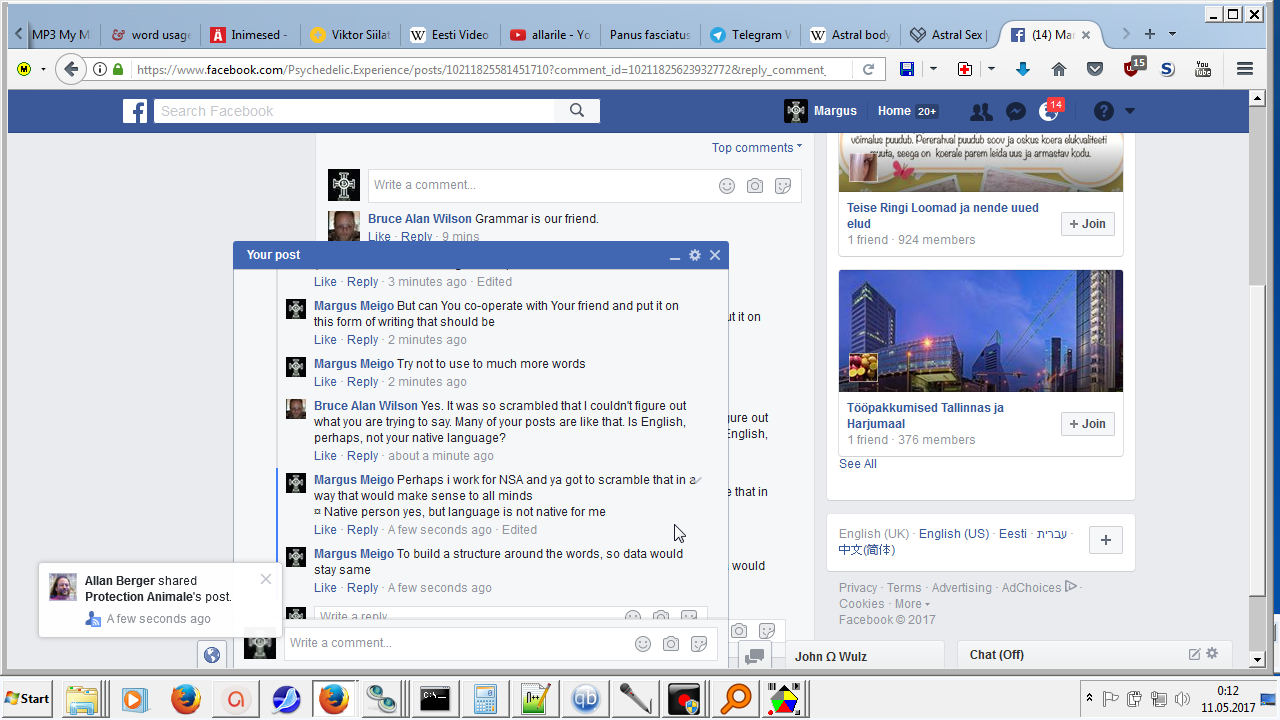Click the Firefox downloads arrow icon
The height and width of the screenshot is (720, 1280).
(x=1022, y=69)
